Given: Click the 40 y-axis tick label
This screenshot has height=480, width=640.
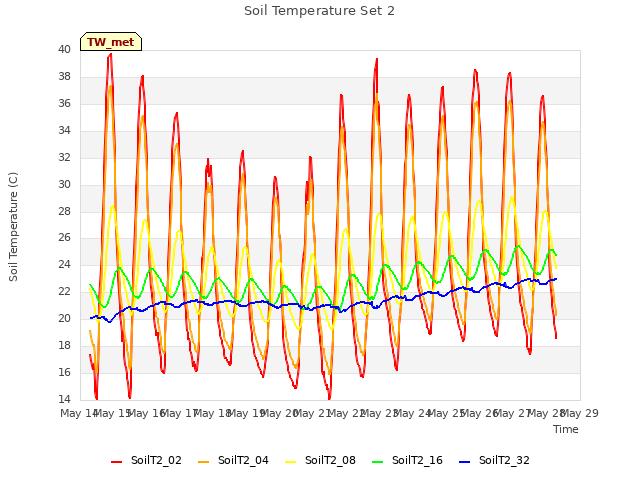Looking at the screenshot, I should [64, 50].
